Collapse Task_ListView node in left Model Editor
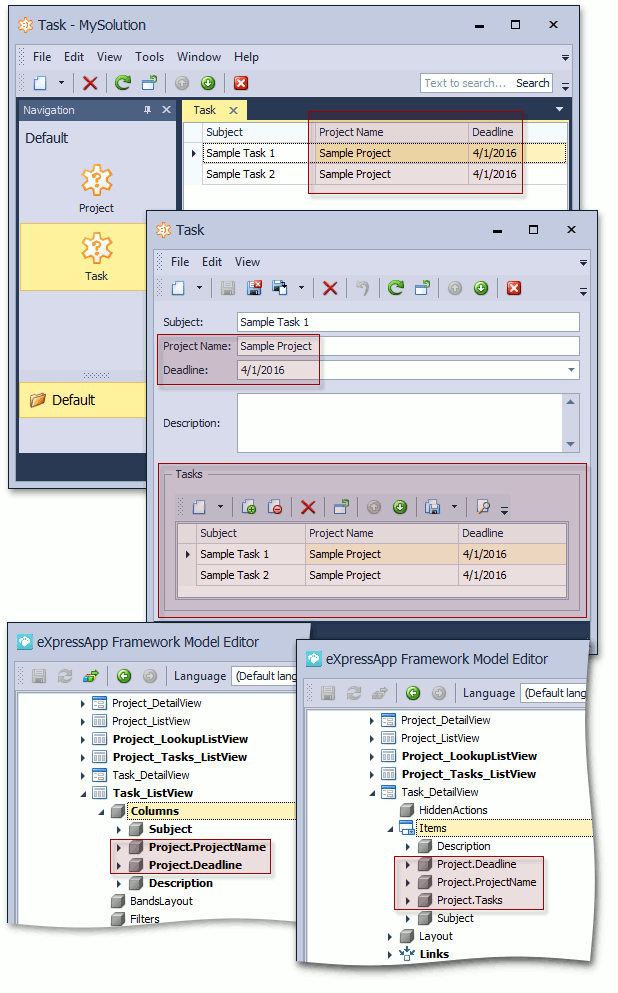The image size is (618, 993). [x=83, y=794]
